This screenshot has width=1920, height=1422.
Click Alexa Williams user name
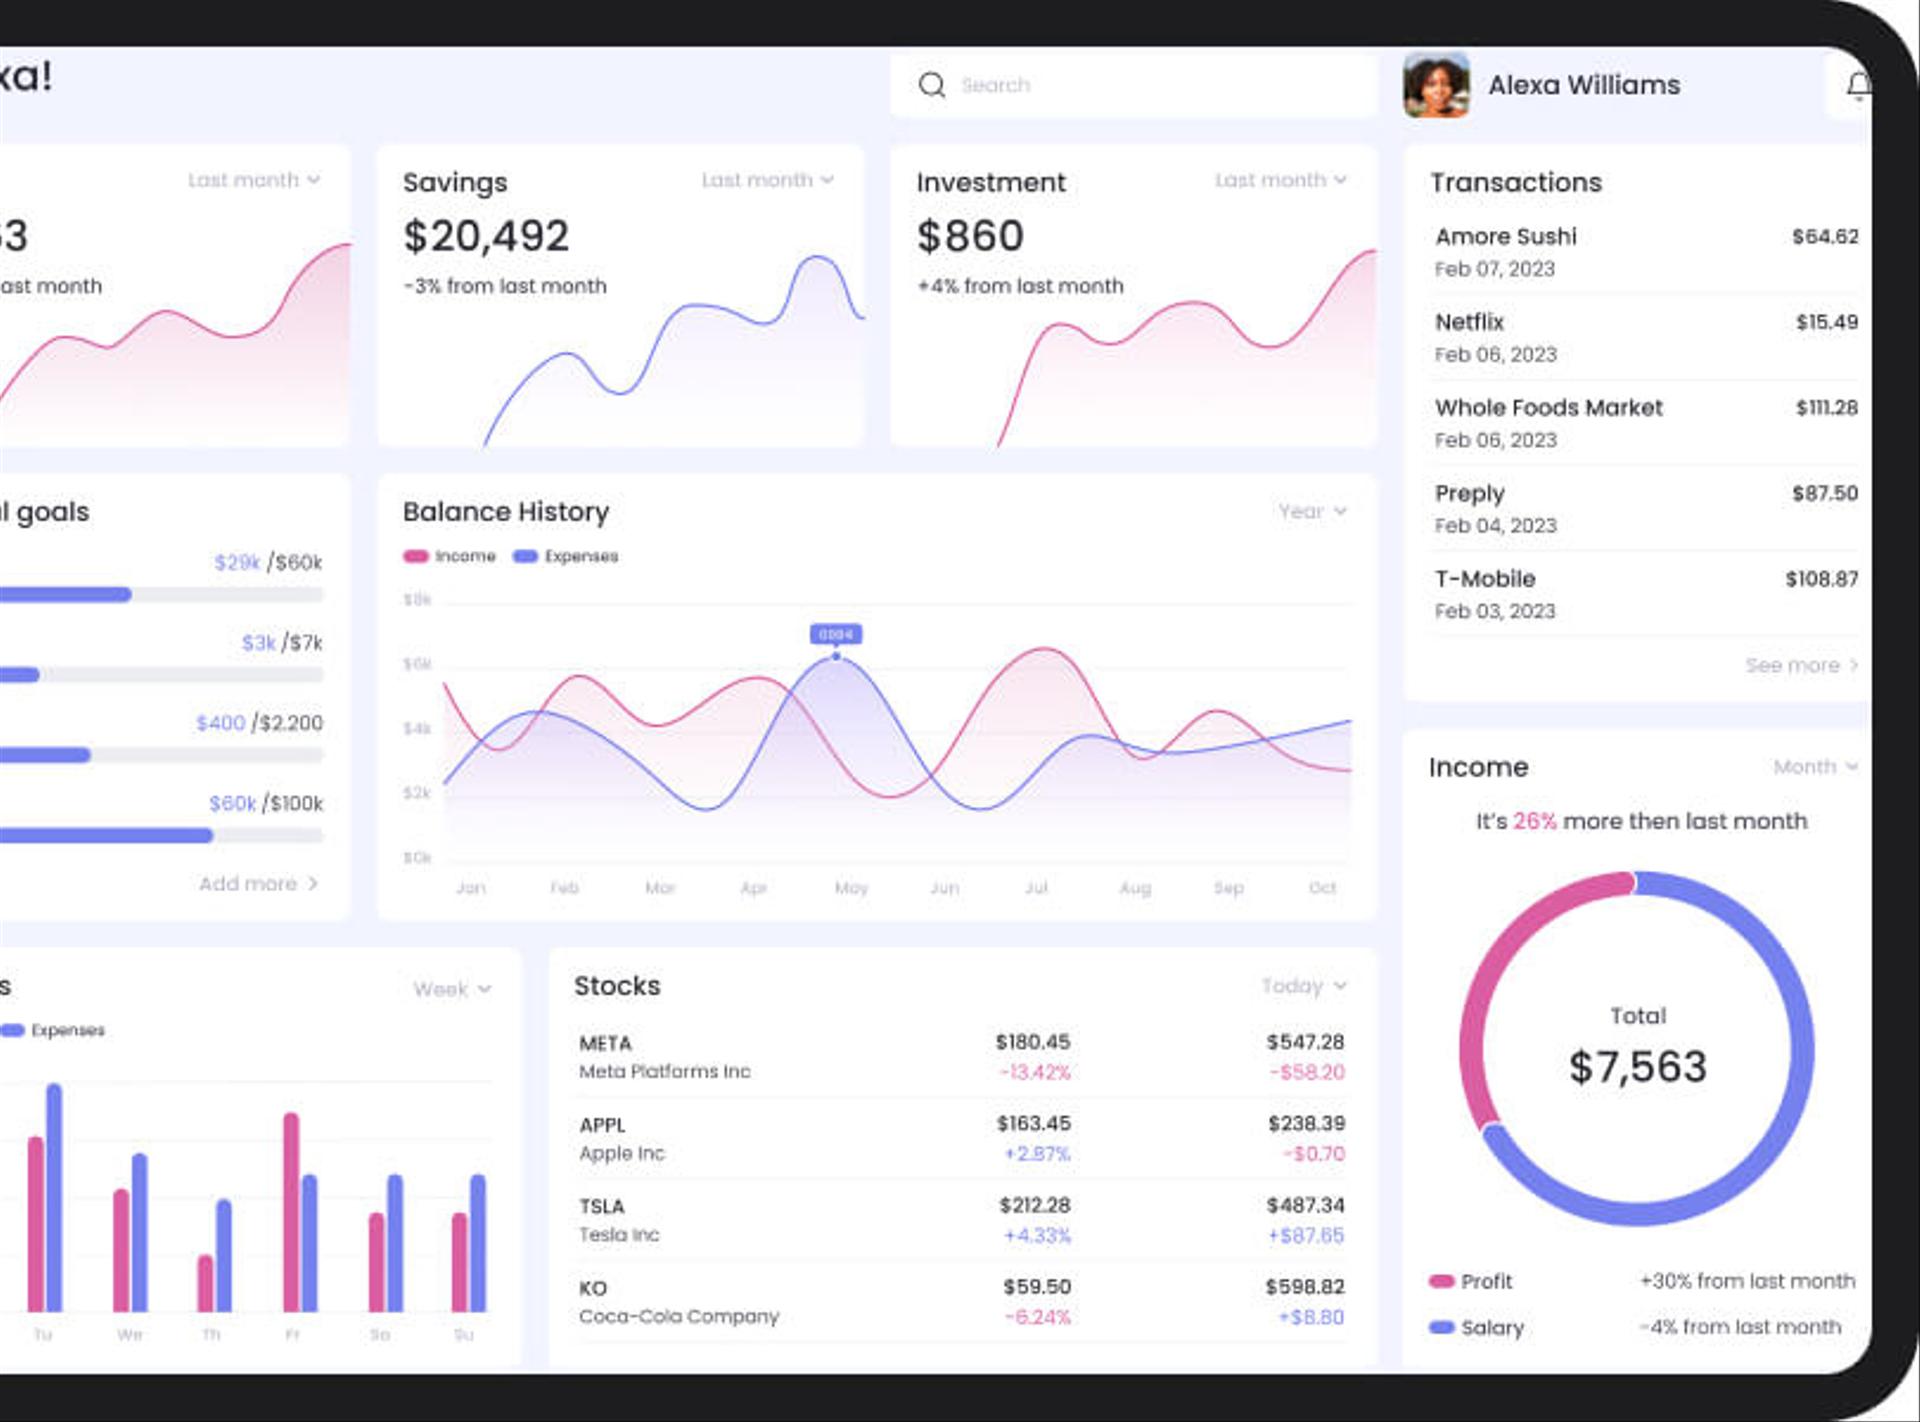pyautogui.click(x=1584, y=85)
